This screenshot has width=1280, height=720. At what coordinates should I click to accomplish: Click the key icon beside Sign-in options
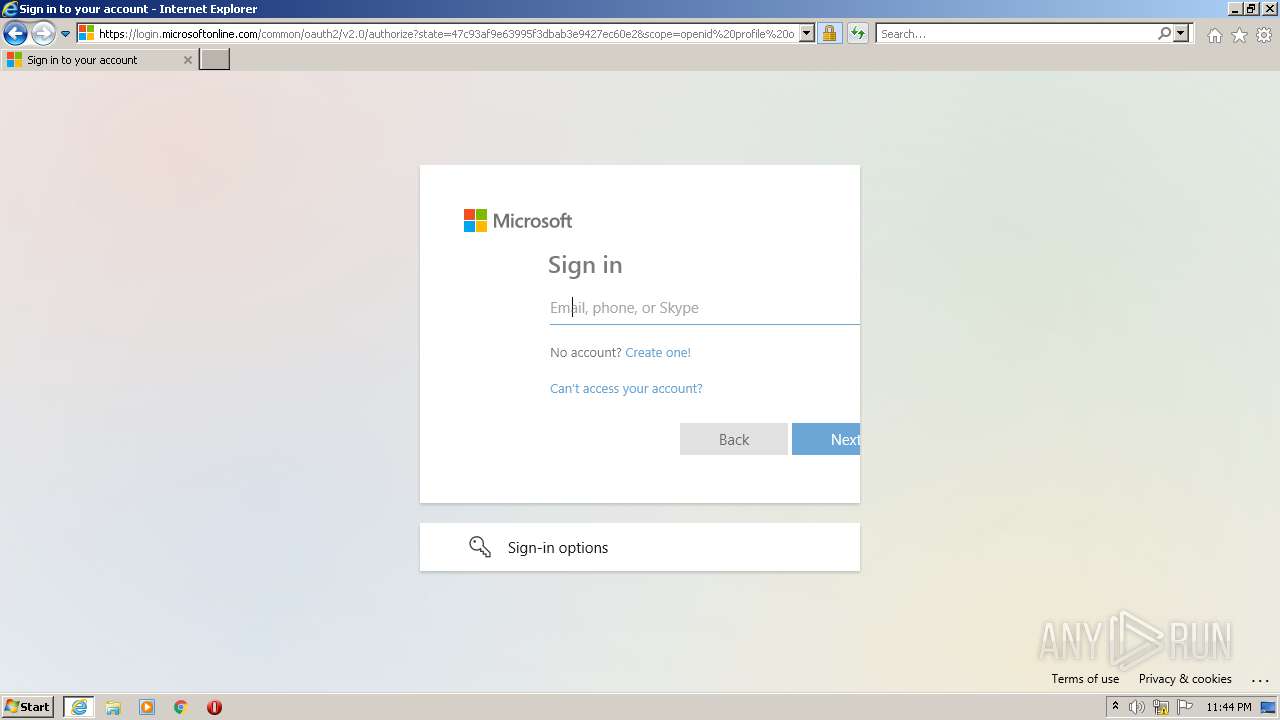tap(480, 547)
